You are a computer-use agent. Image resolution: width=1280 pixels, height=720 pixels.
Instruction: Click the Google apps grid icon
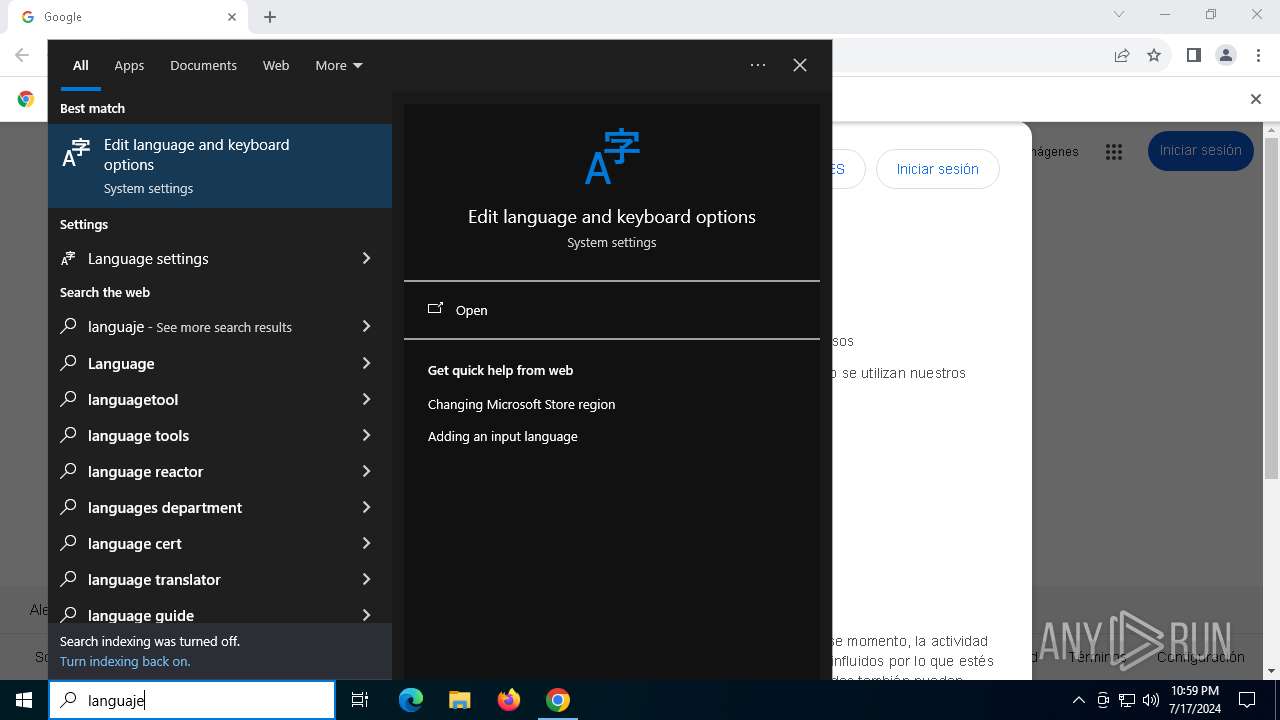(1114, 152)
